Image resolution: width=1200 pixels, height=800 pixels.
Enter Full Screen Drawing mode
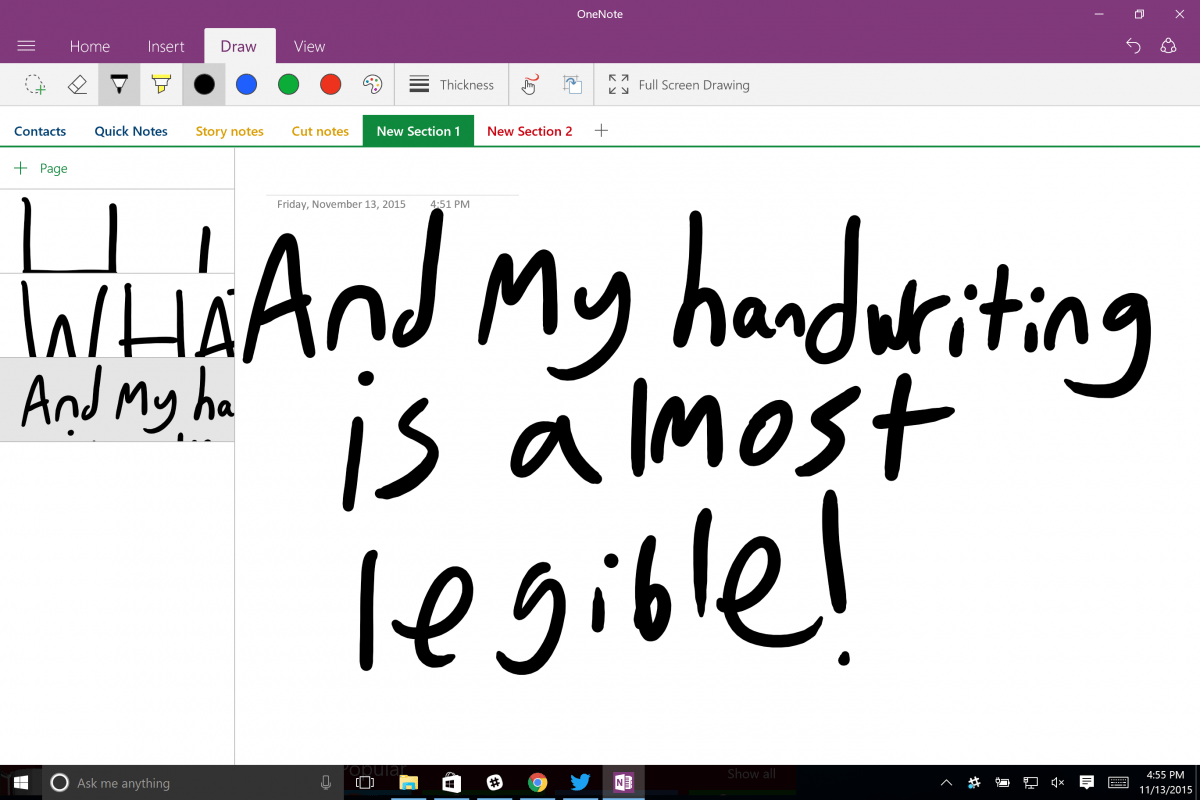(x=679, y=85)
